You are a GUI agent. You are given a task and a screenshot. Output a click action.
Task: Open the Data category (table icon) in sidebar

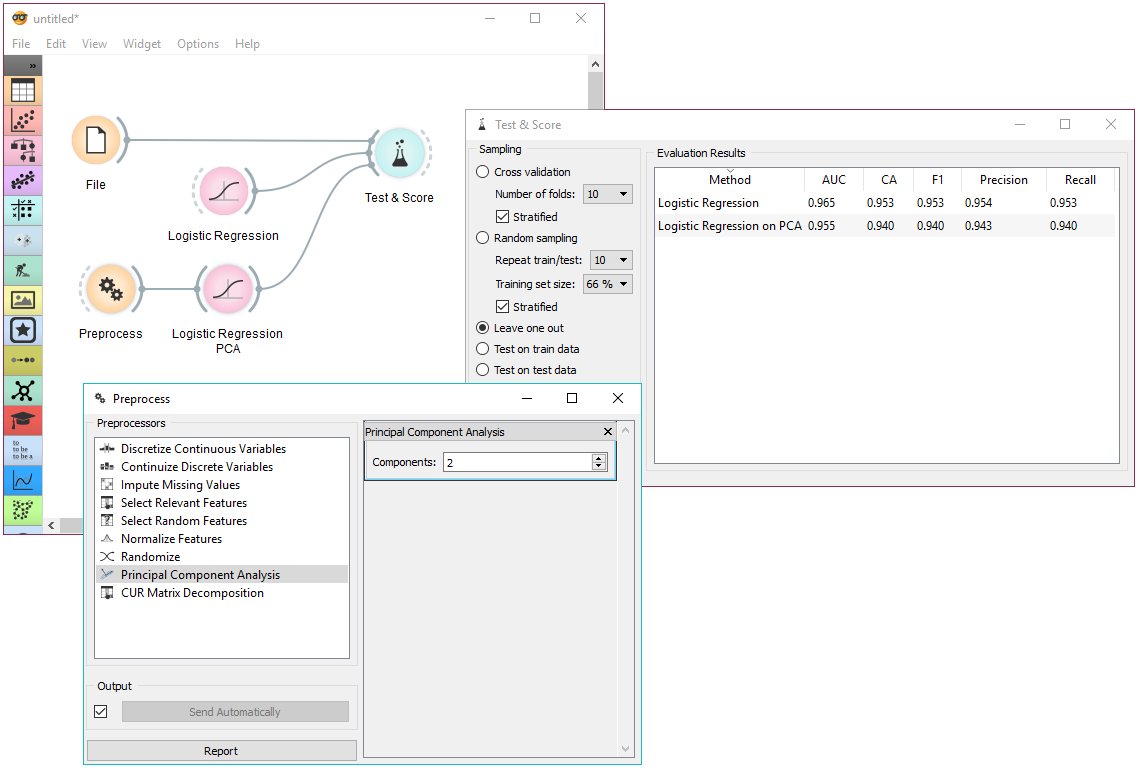[x=22, y=91]
